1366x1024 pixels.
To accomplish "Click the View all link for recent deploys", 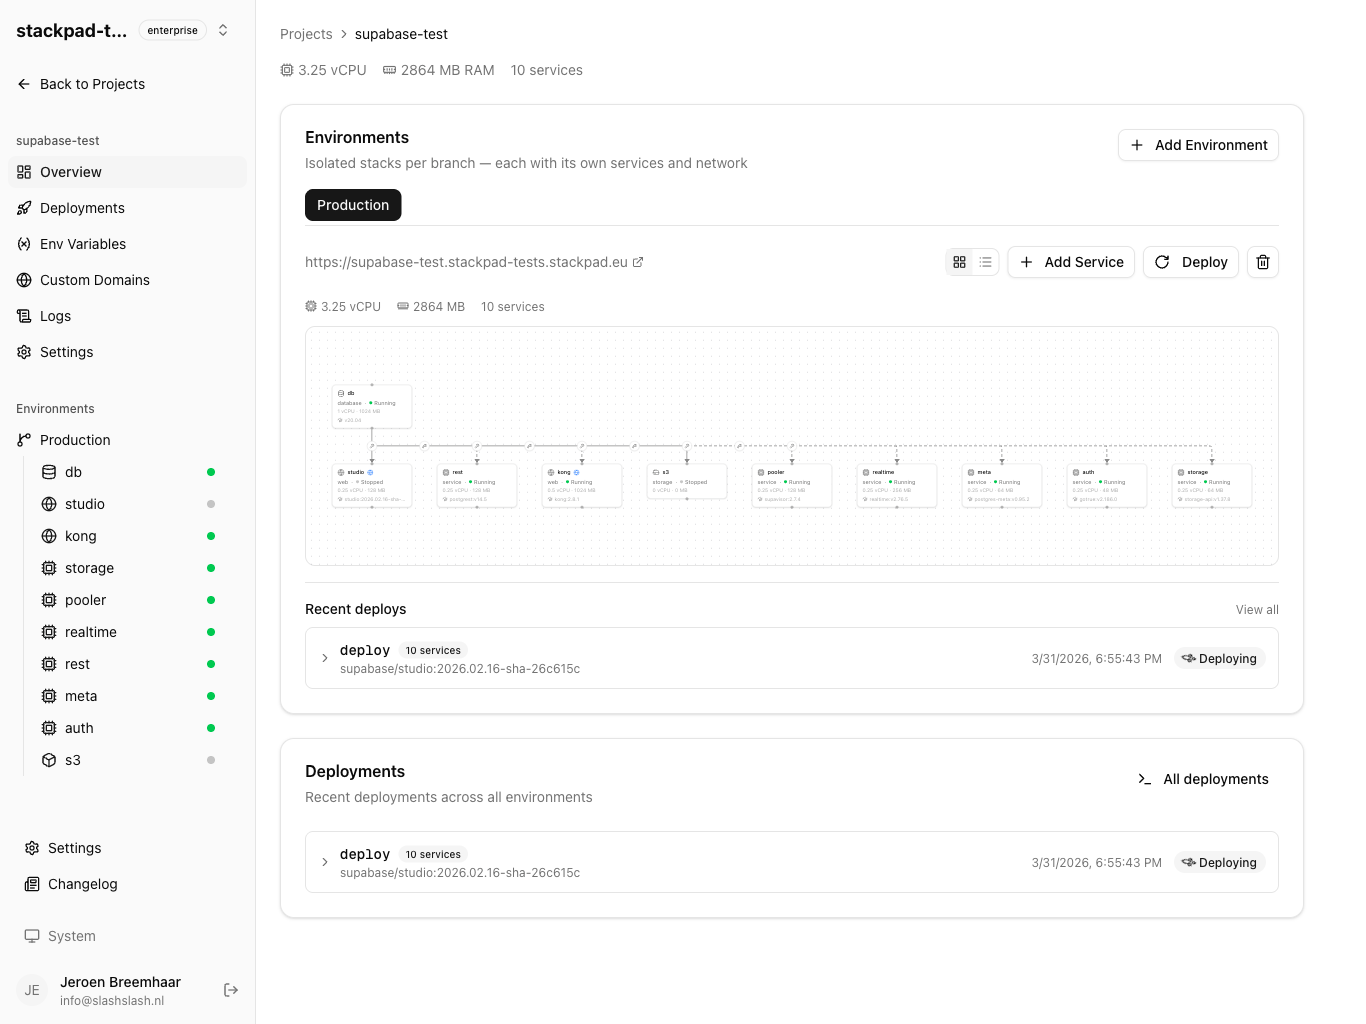I will click(x=1256, y=609).
